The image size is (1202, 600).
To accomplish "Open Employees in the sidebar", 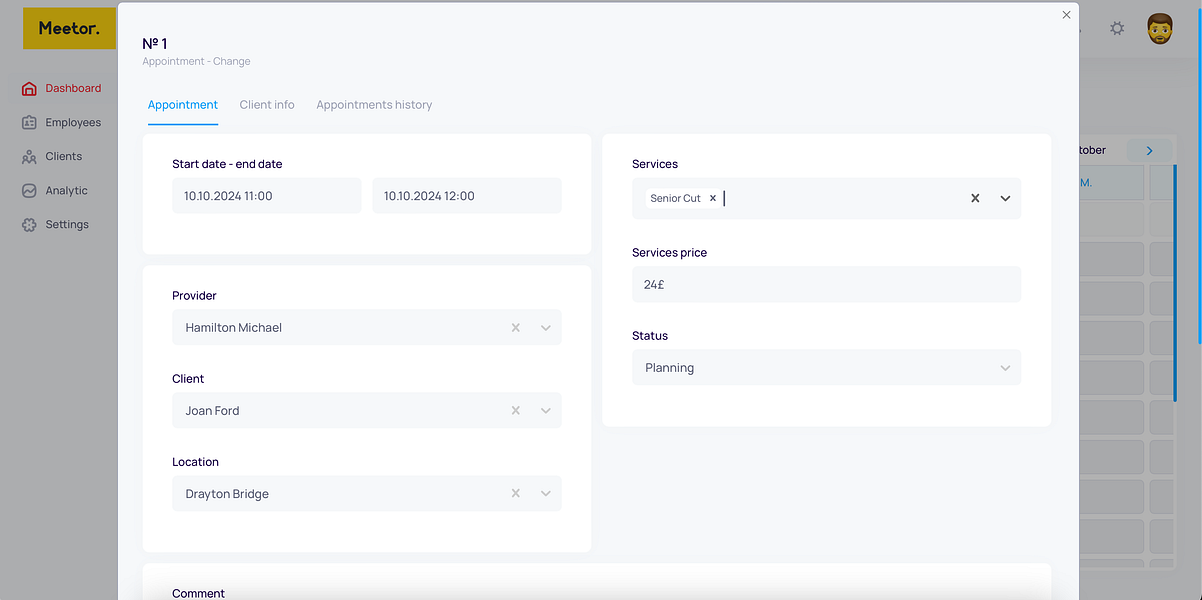I will click(73, 122).
